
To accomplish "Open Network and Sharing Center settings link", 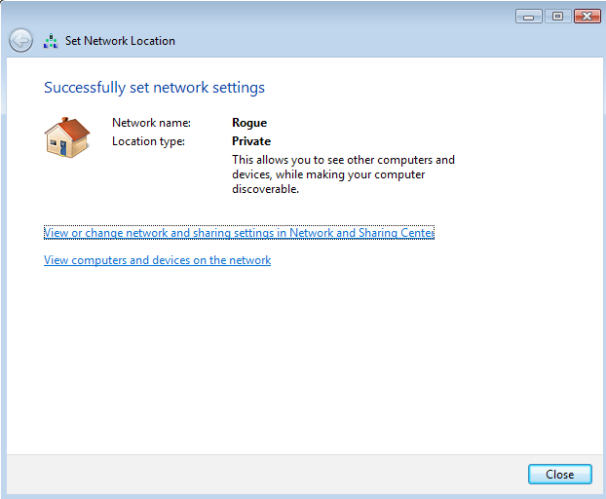I will point(239,233).
